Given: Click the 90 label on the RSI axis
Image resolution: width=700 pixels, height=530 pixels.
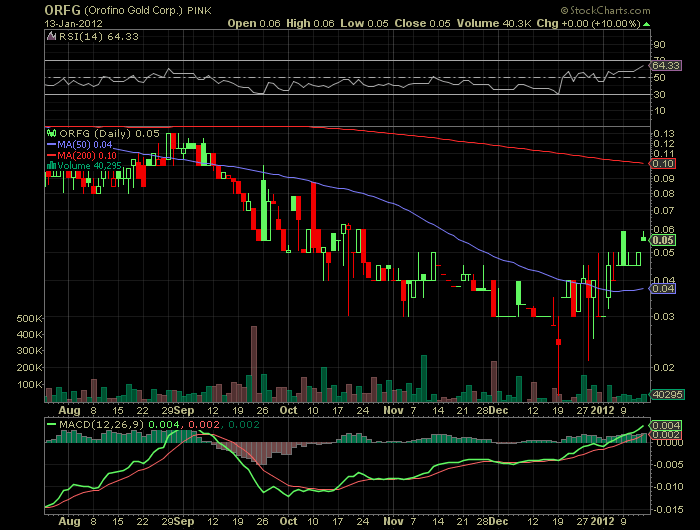Looking at the screenshot, I should [x=659, y=45].
